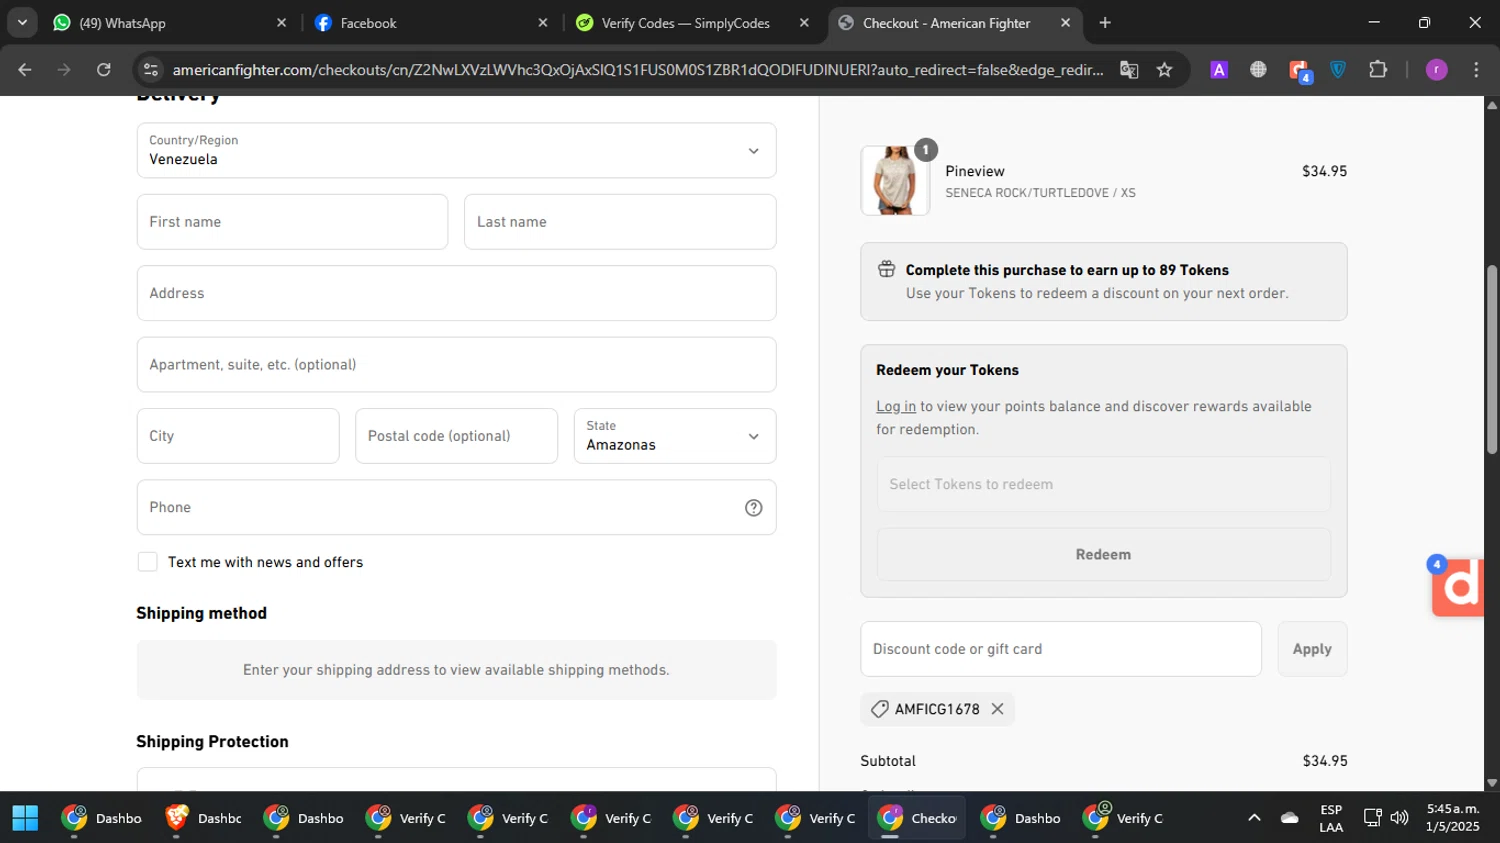This screenshot has width=1500, height=843.
Task: Click the scrollbar down arrow
Action: tap(1492, 783)
